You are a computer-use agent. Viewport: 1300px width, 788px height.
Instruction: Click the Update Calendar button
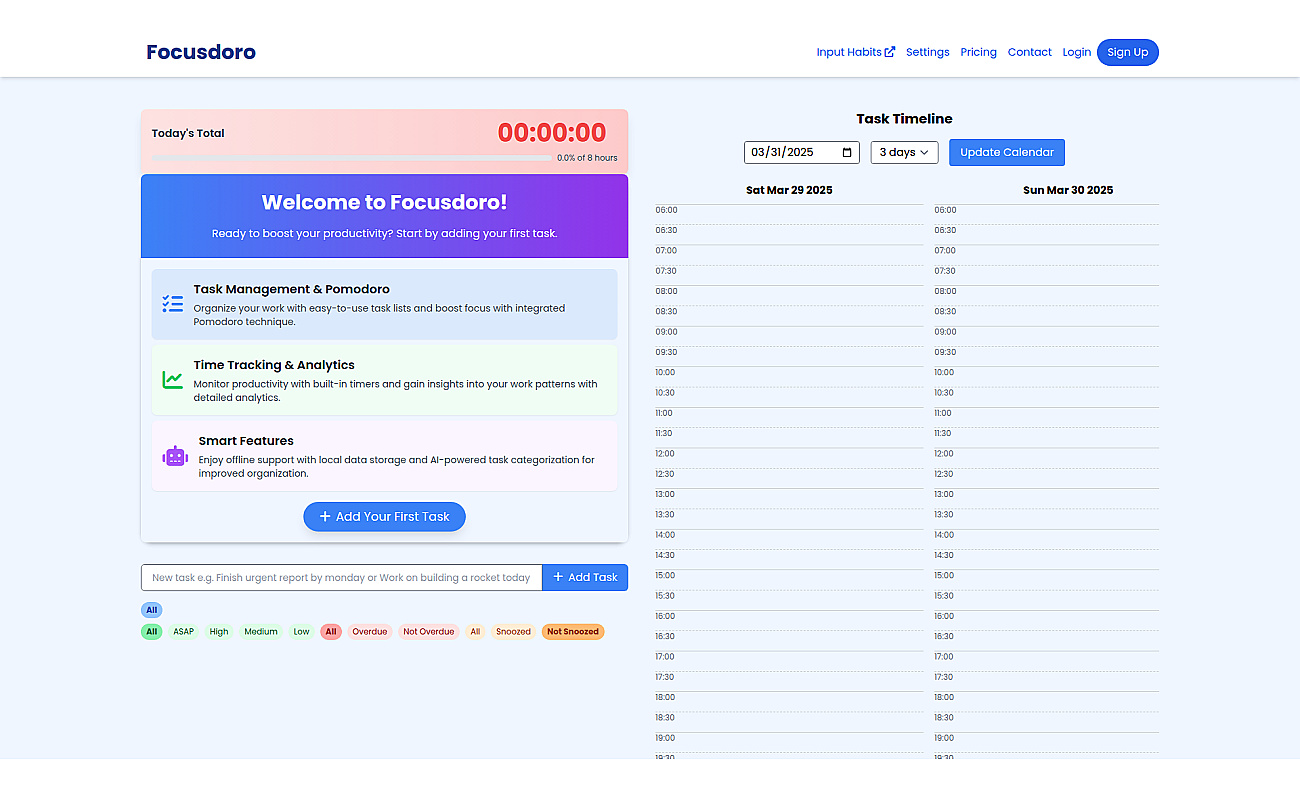click(x=1007, y=152)
